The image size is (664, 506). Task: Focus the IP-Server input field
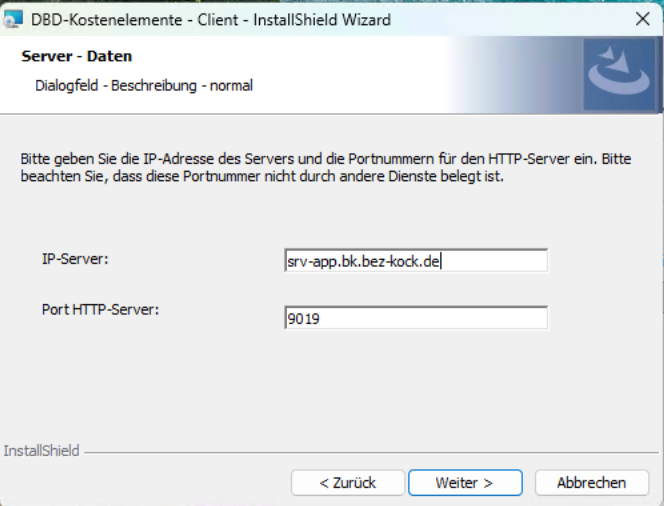pos(416,261)
